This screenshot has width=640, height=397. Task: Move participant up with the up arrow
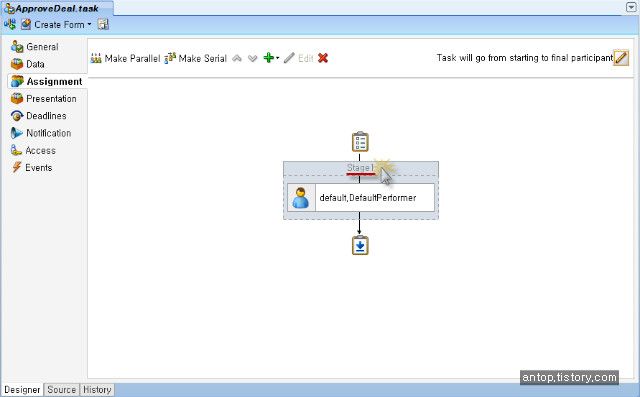click(x=237, y=58)
